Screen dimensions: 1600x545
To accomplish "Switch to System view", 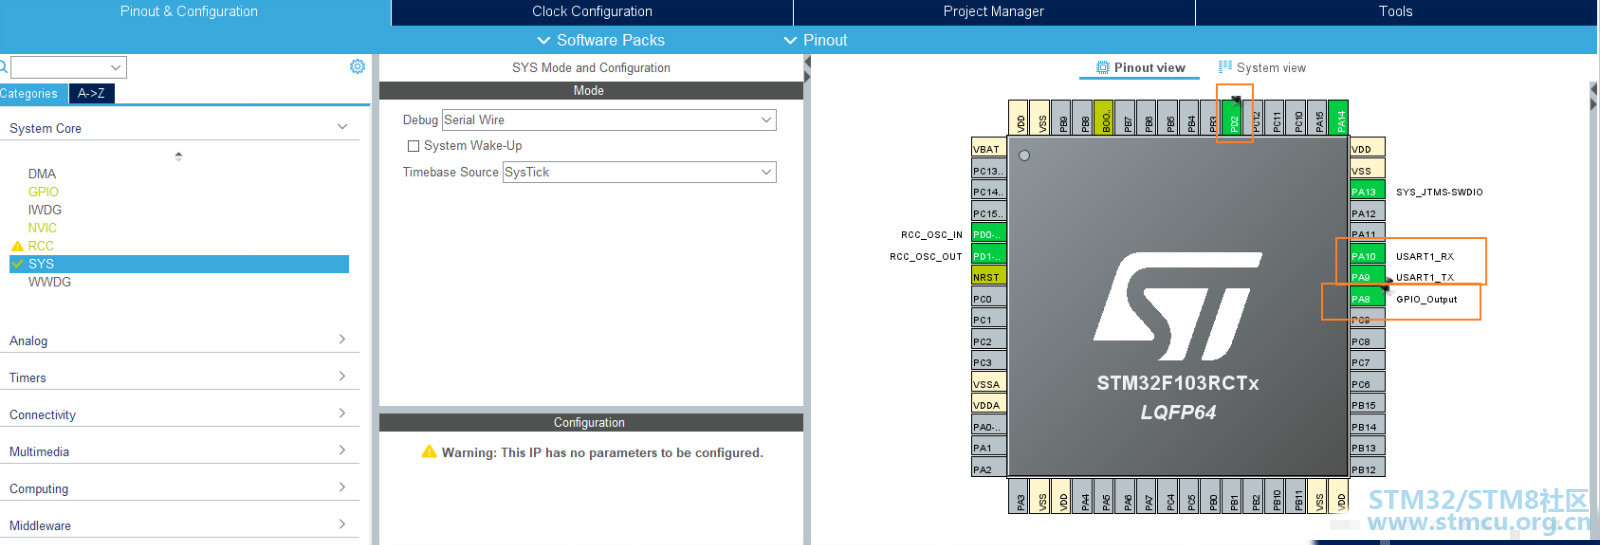I will pyautogui.click(x=1262, y=68).
